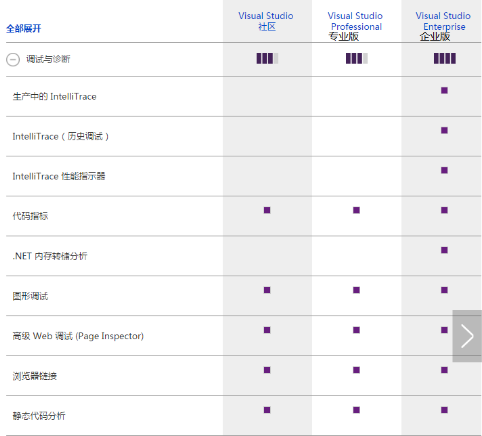This screenshot has width=482, height=436.
Task: Open the Visual Studio 社区 column header link
Action: pos(266,21)
